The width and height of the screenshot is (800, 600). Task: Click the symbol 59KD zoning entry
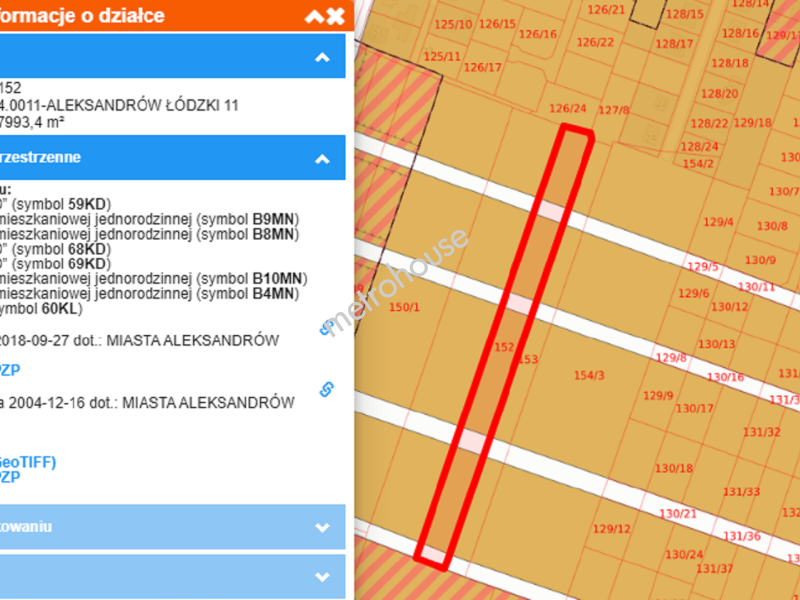56,205
